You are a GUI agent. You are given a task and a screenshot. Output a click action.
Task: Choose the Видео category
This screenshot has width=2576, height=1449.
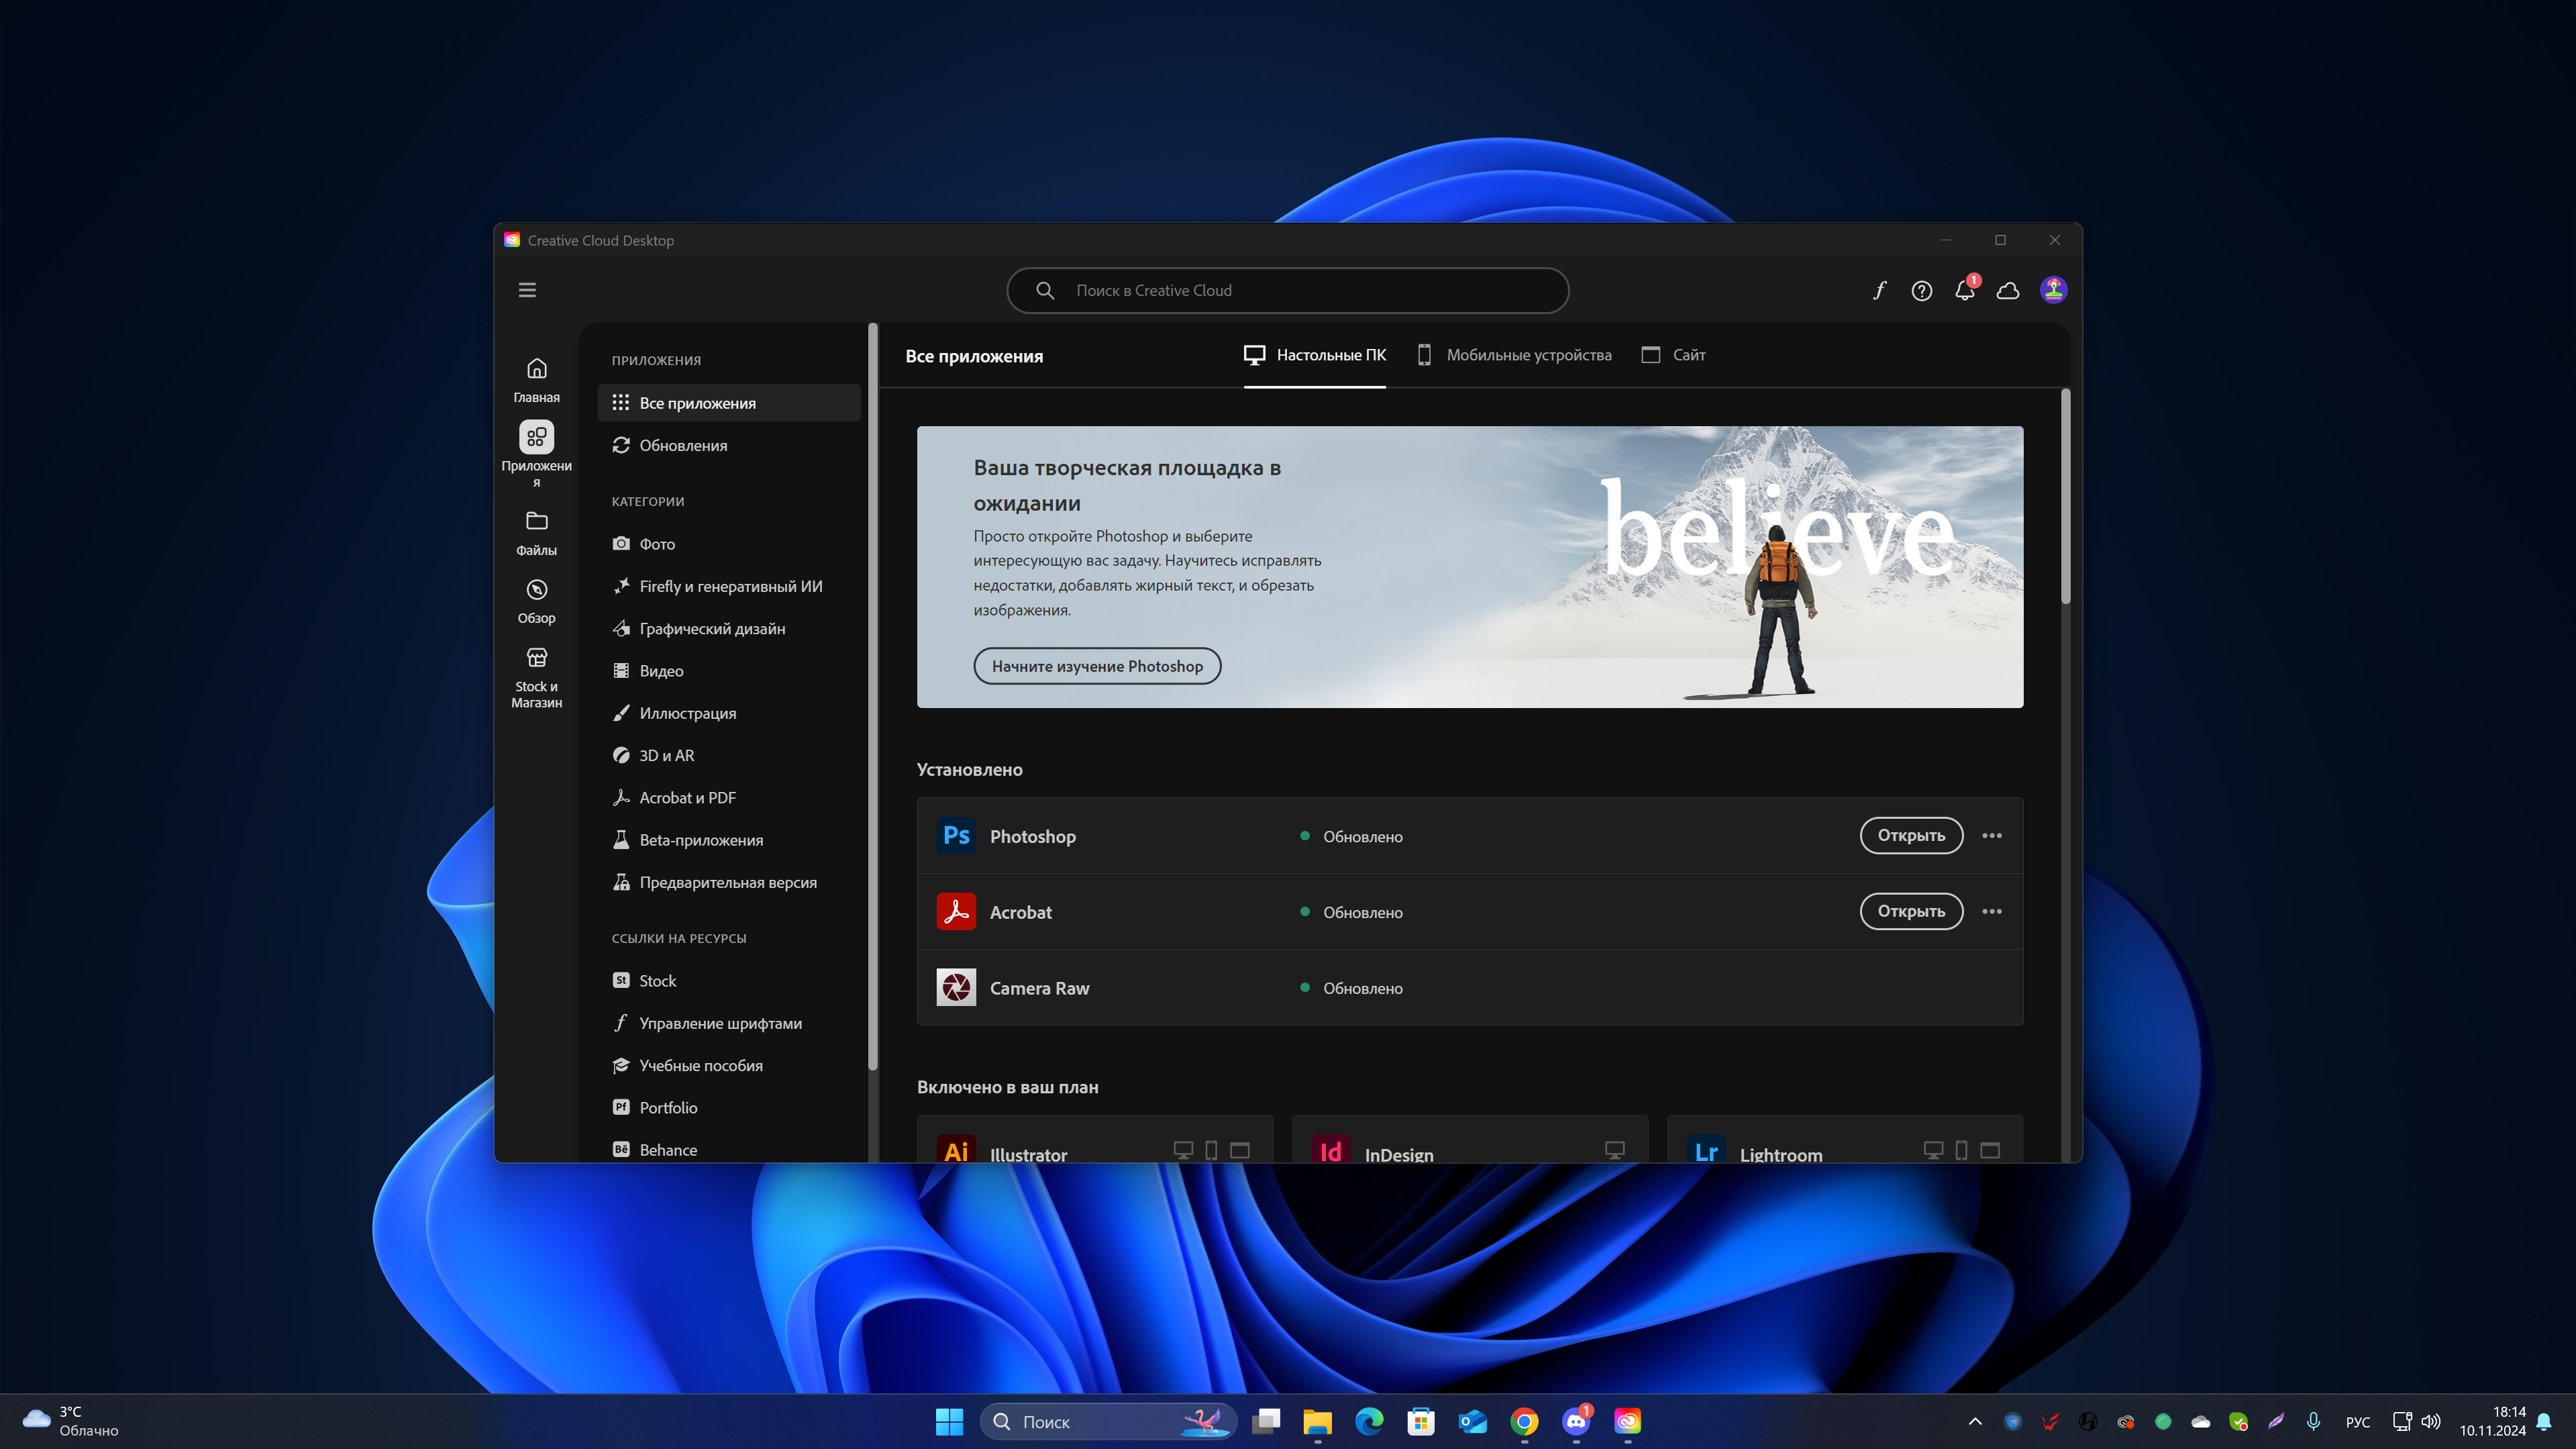[729, 671]
